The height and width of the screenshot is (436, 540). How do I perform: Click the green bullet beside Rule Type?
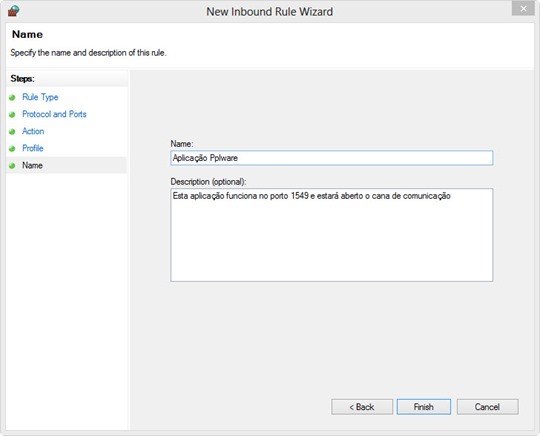click(12, 97)
